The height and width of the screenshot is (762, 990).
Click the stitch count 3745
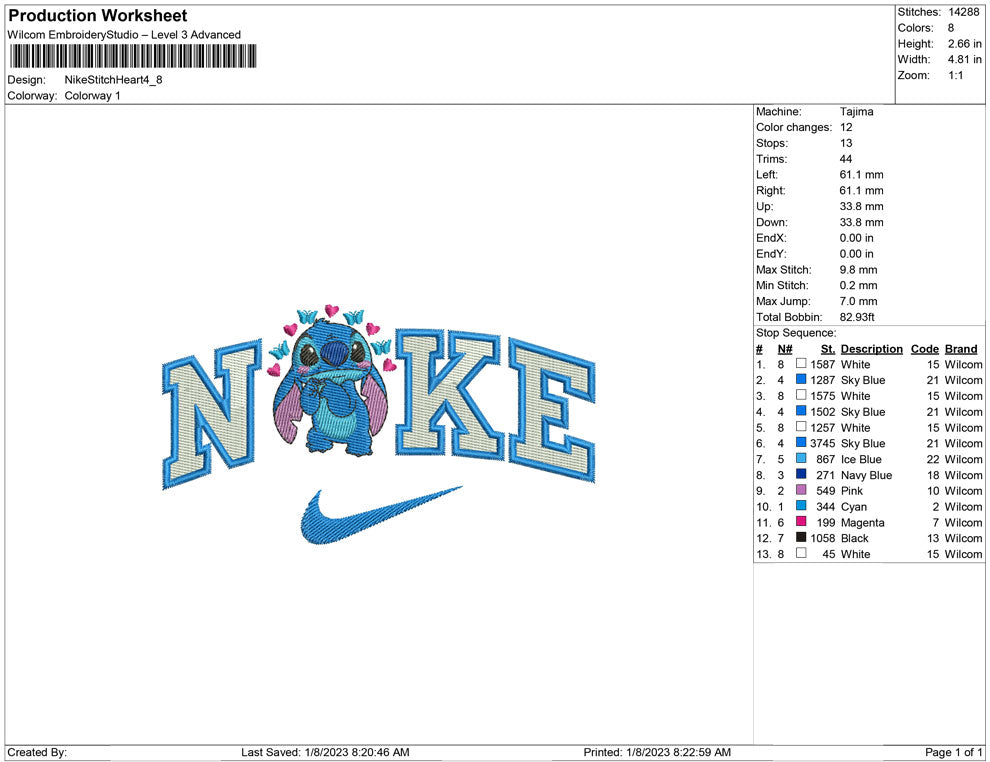(822, 443)
